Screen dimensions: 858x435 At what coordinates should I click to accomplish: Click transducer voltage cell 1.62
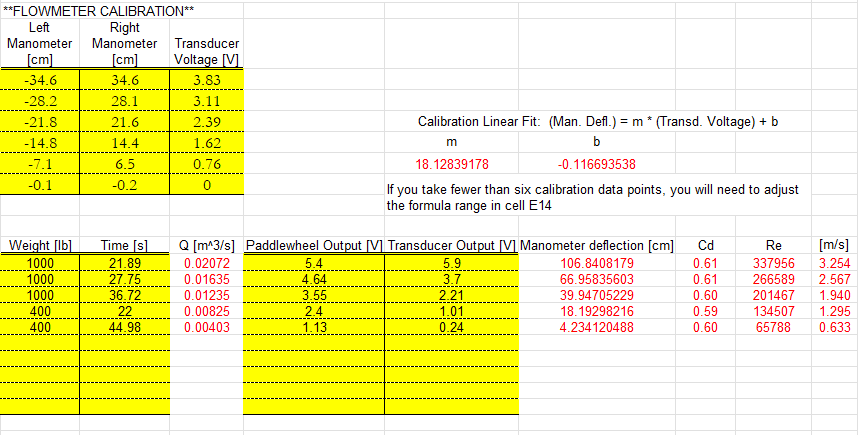[206, 143]
